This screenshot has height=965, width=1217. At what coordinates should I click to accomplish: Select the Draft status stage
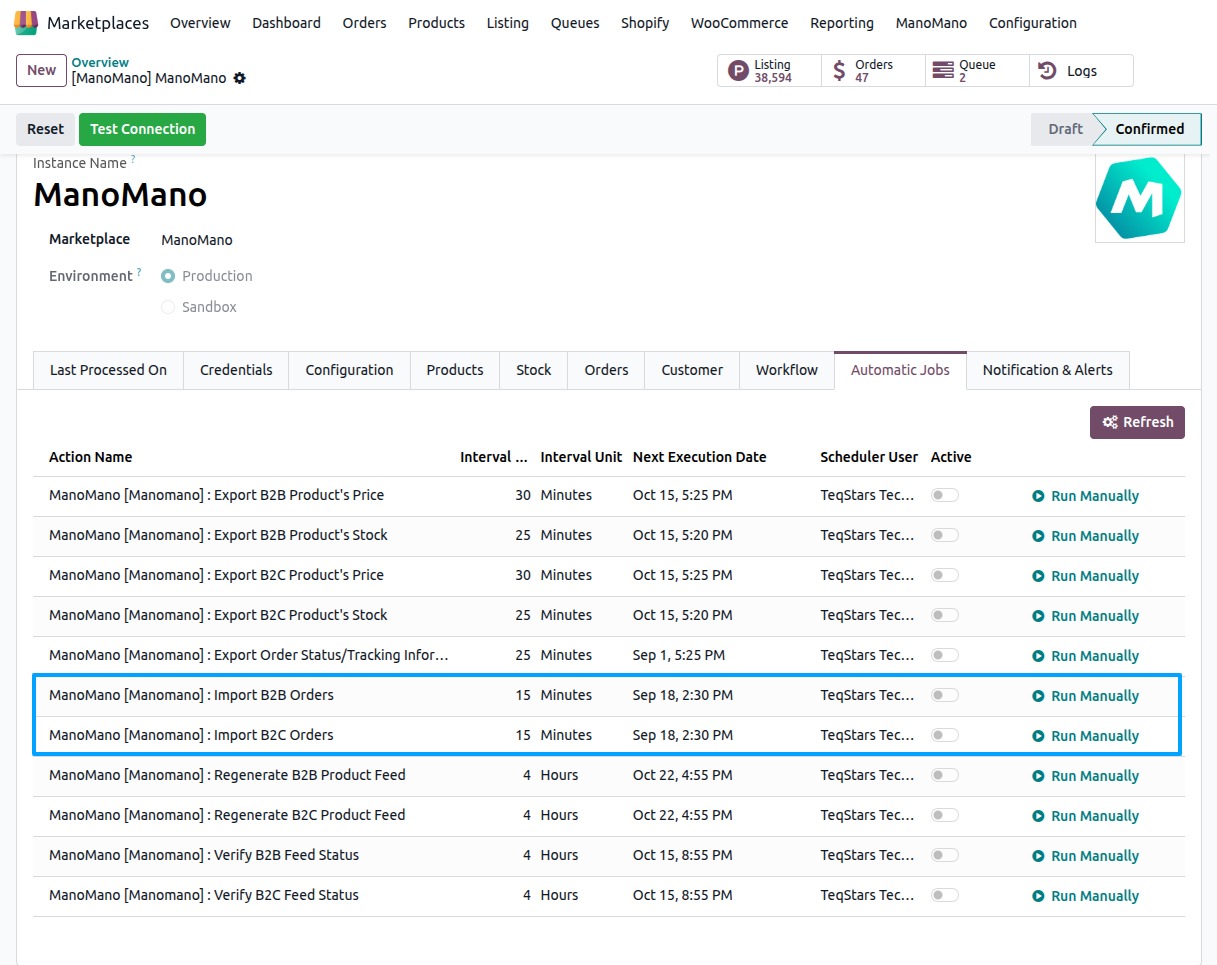click(1065, 129)
